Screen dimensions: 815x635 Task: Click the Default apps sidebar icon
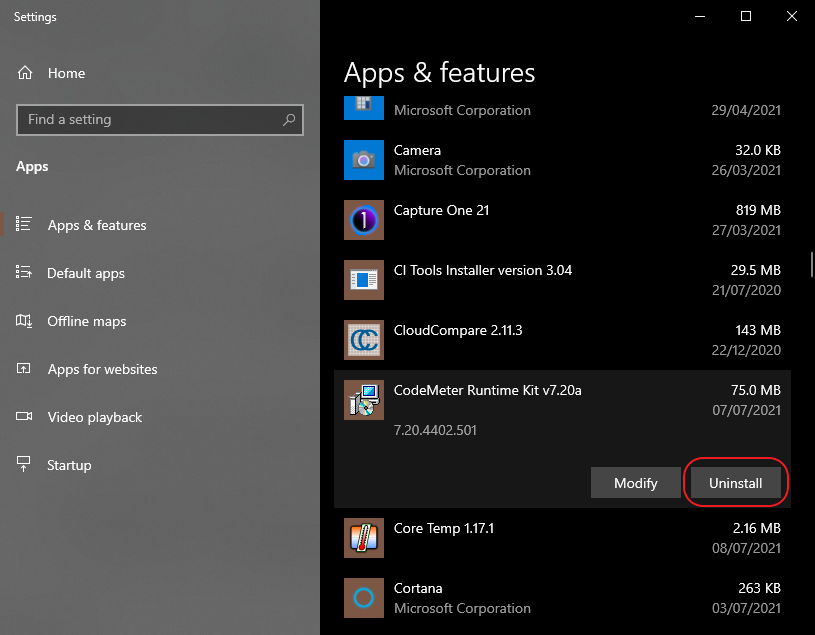coord(23,272)
